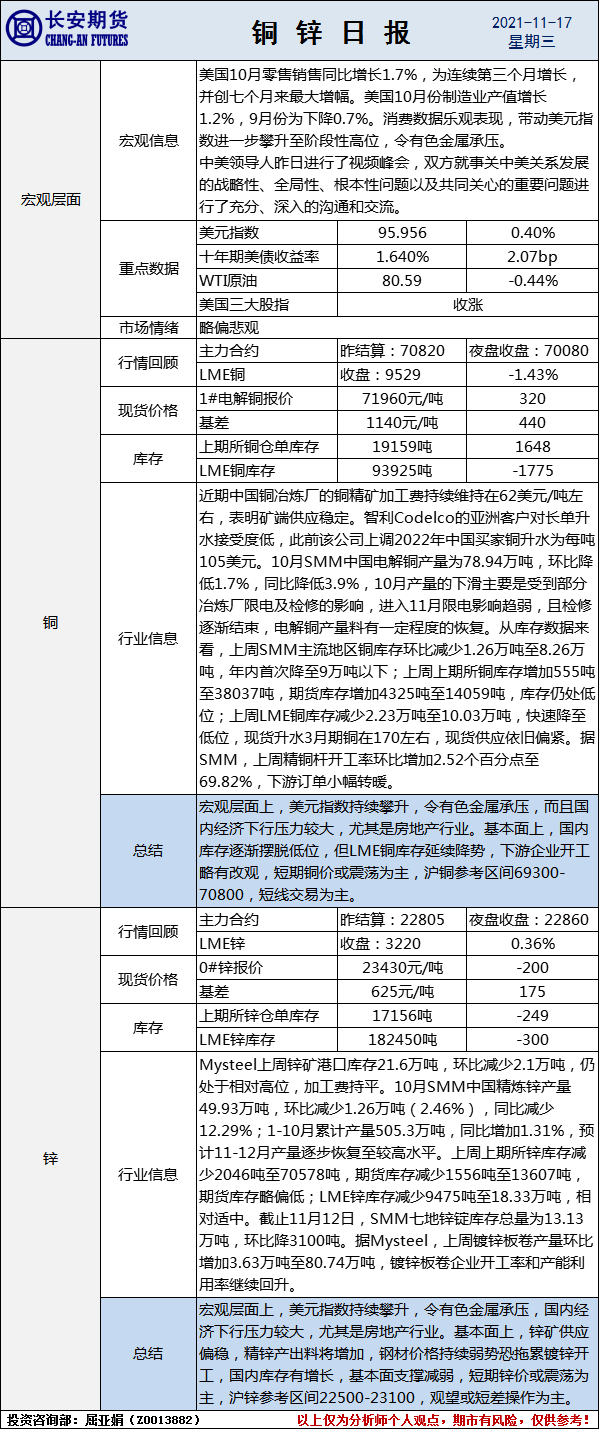
Task: Click the 美元指数 value 95.956 cell
Action: [x=402, y=232]
